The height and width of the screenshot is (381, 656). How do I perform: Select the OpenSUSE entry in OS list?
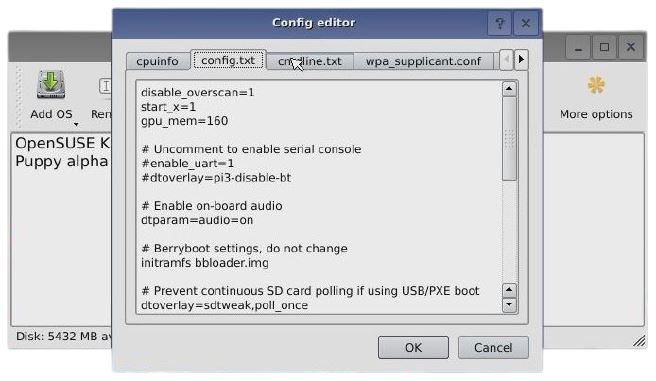[62, 143]
